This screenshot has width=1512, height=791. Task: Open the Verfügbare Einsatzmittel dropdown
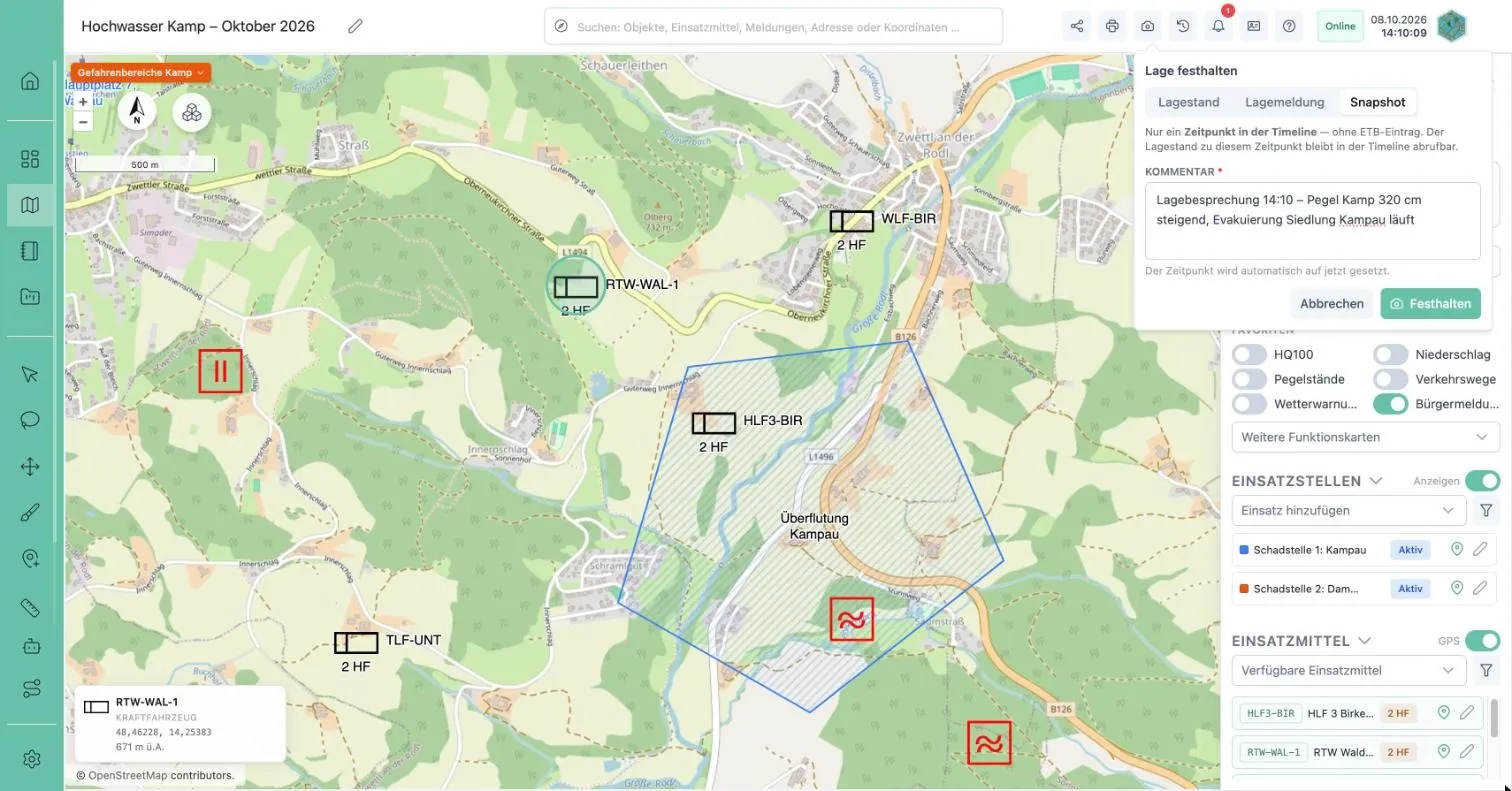(x=1348, y=670)
